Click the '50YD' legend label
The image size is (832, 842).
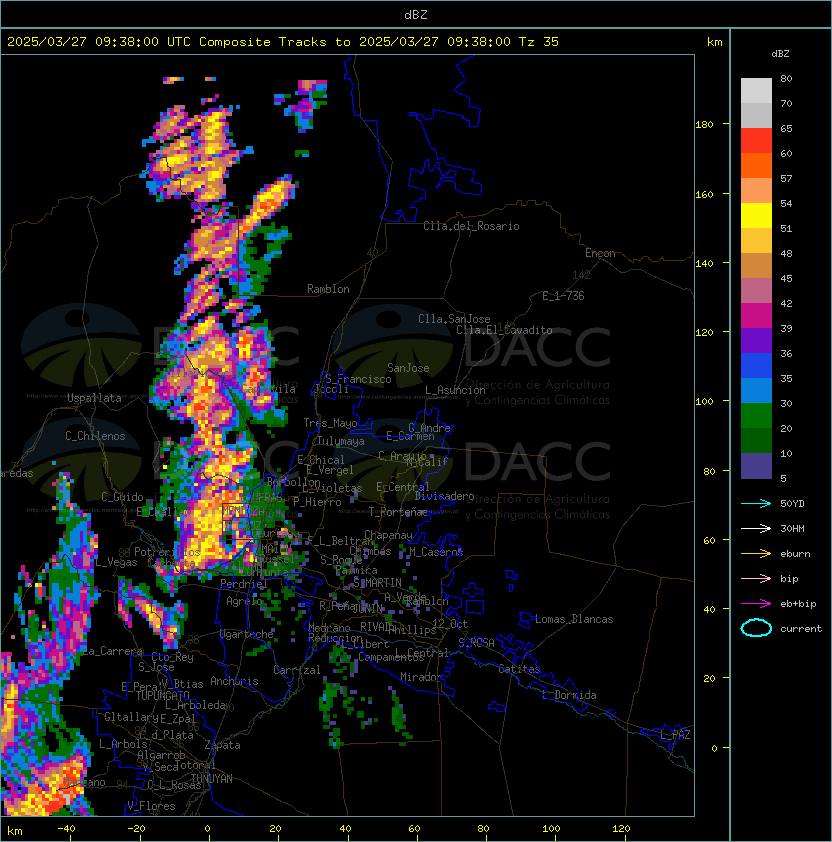(792, 504)
